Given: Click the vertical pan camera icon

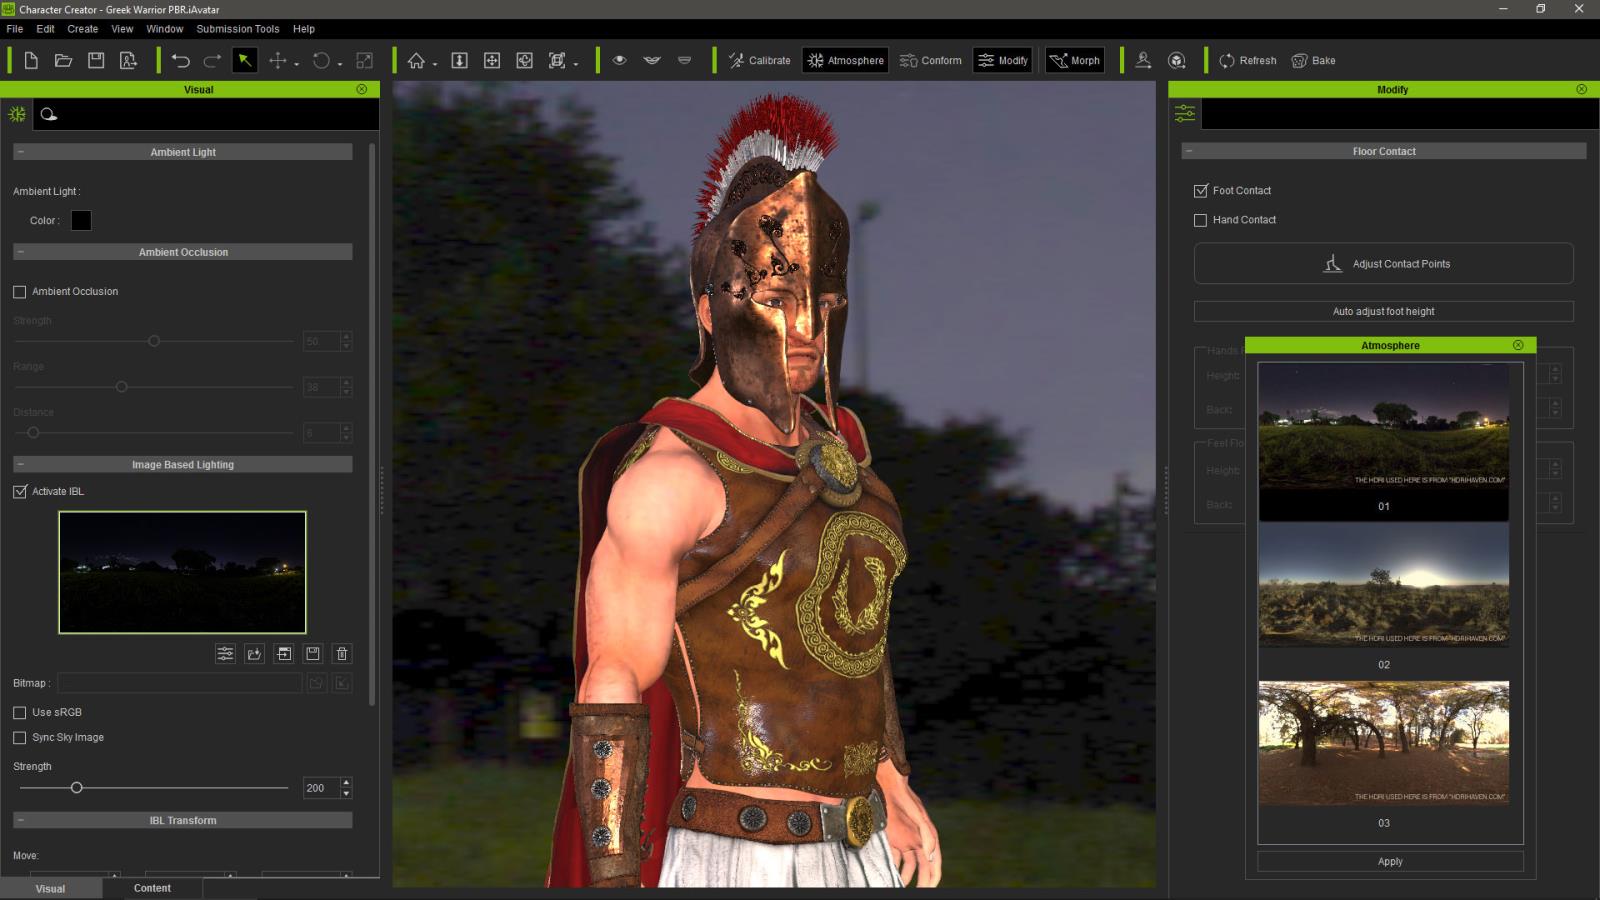Looking at the screenshot, I should 460,60.
